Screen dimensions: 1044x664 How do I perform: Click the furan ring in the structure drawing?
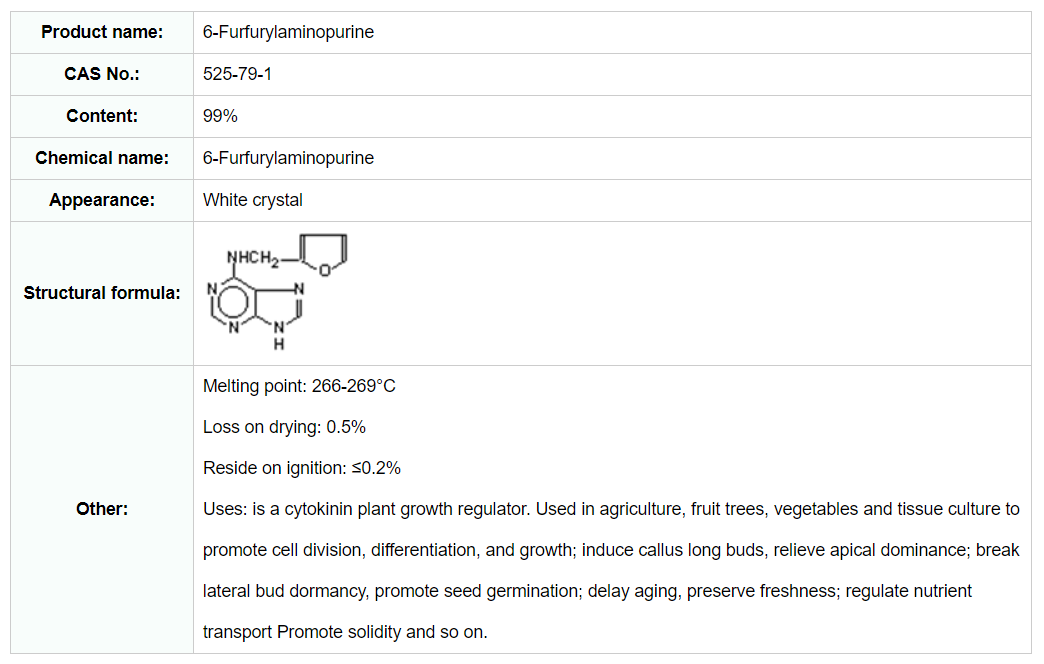click(x=328, y=251)
